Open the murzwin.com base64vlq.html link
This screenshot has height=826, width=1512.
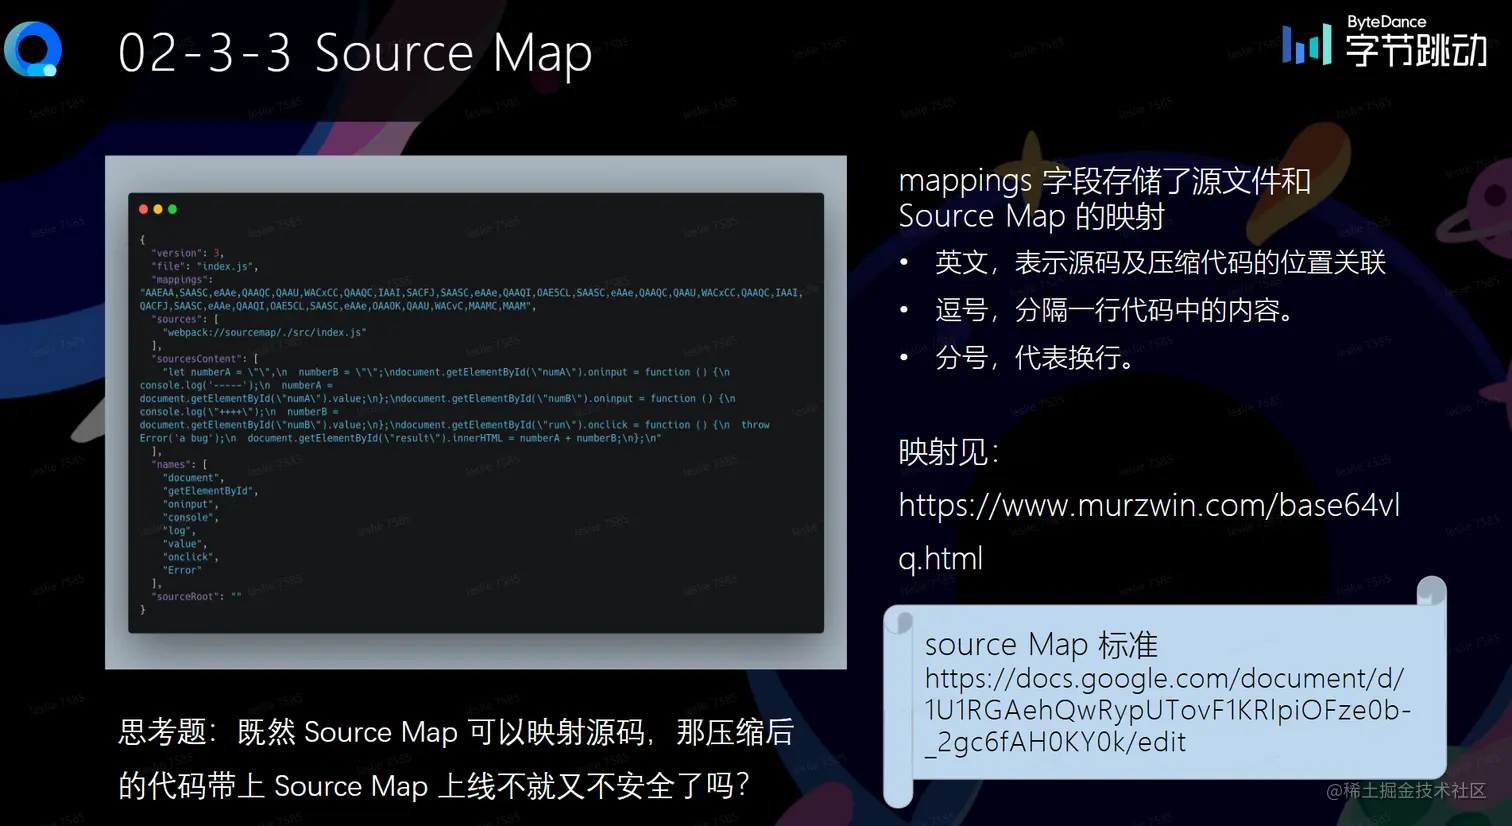pyautogui.click(x=1149, y=531)
